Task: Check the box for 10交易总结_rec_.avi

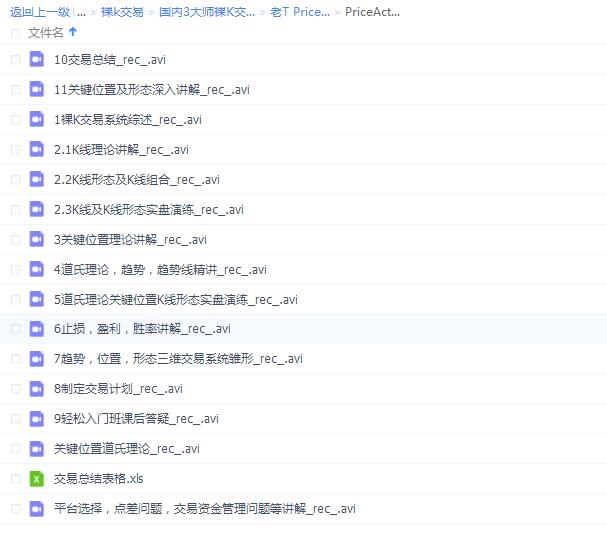Action: [x=15, y=60]
